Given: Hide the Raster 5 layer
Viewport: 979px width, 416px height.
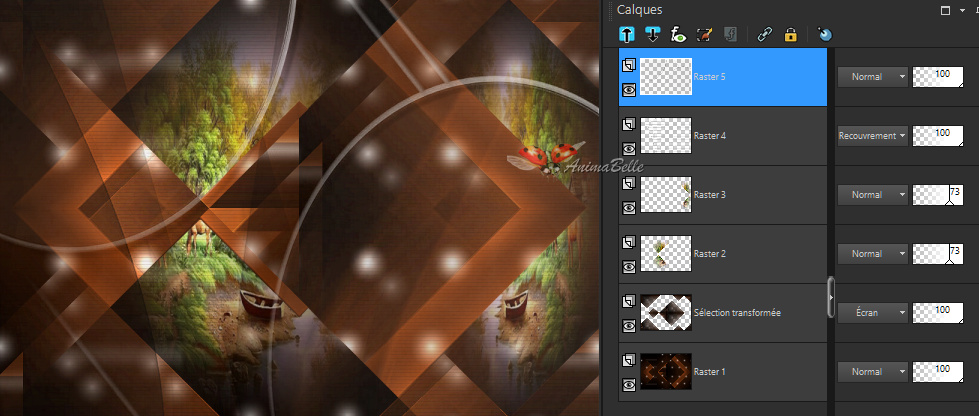Looking at the screenshot, I should (629, 90).
